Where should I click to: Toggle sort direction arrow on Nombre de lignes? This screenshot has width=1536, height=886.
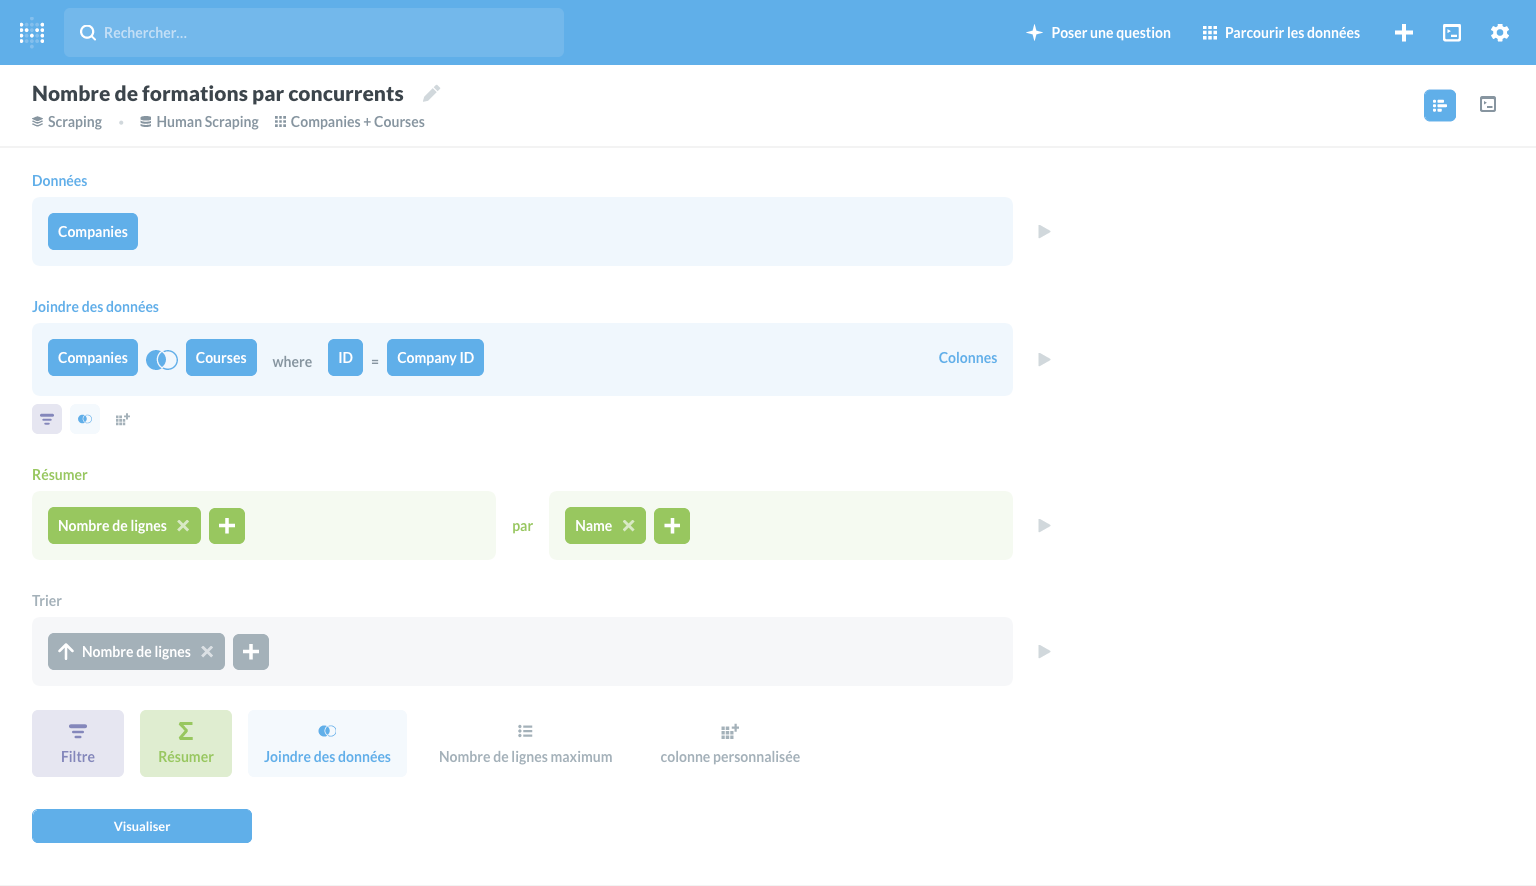click(x=66, y=652)
